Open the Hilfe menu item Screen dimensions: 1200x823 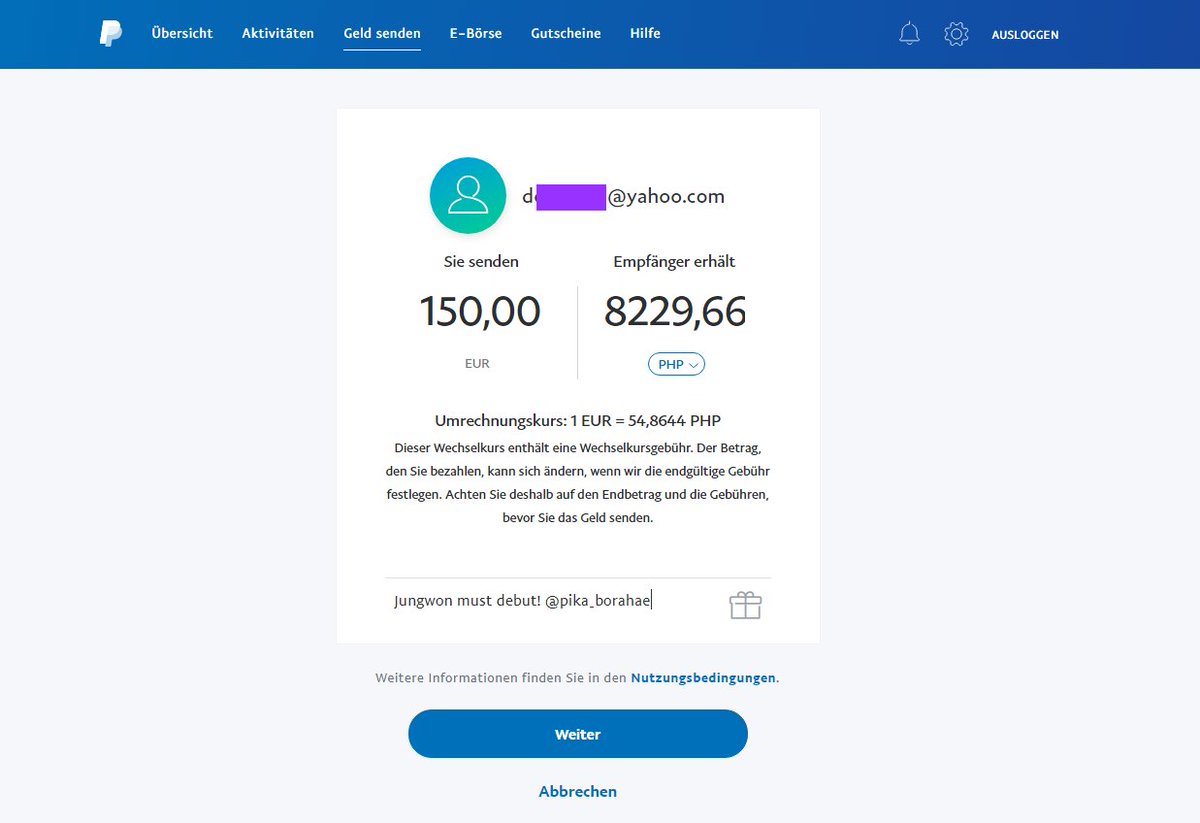[x=645, y=33]
